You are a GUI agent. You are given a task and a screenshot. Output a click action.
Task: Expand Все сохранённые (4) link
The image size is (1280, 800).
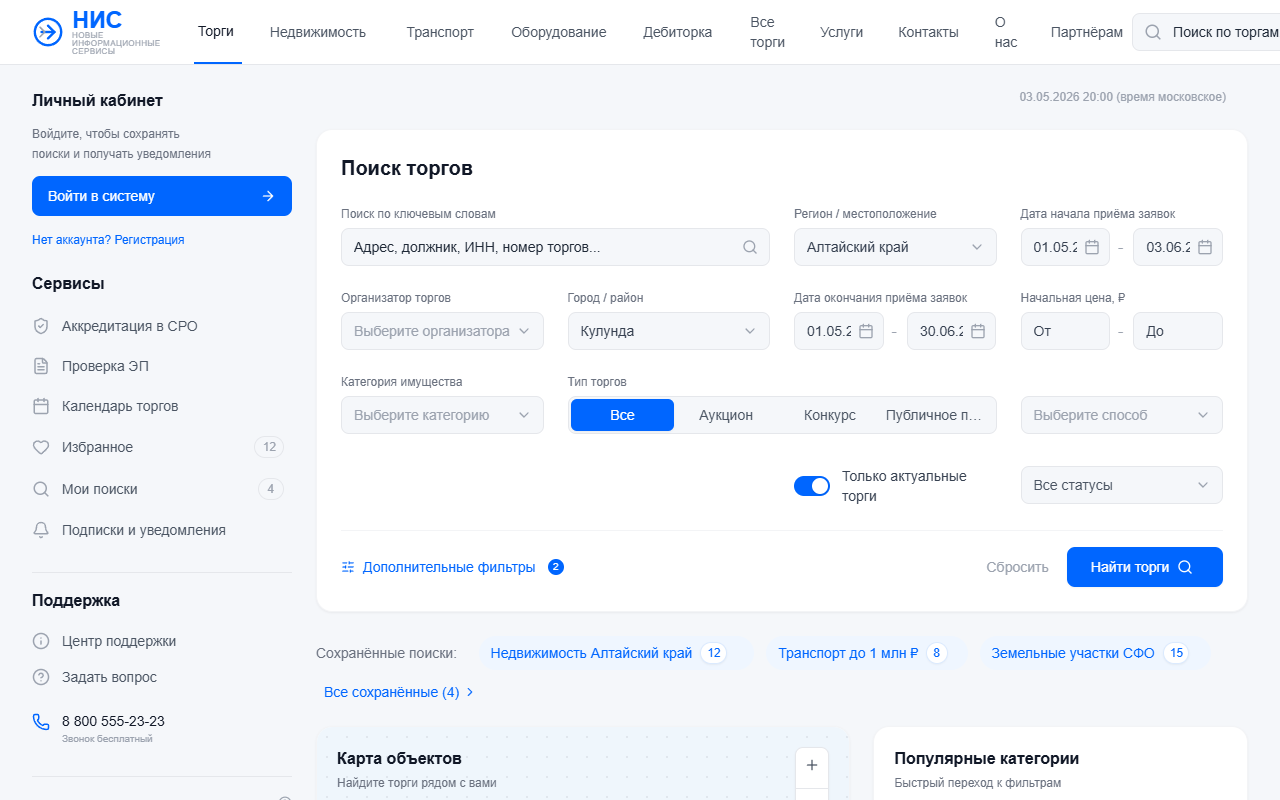click(x=399, y=692)
